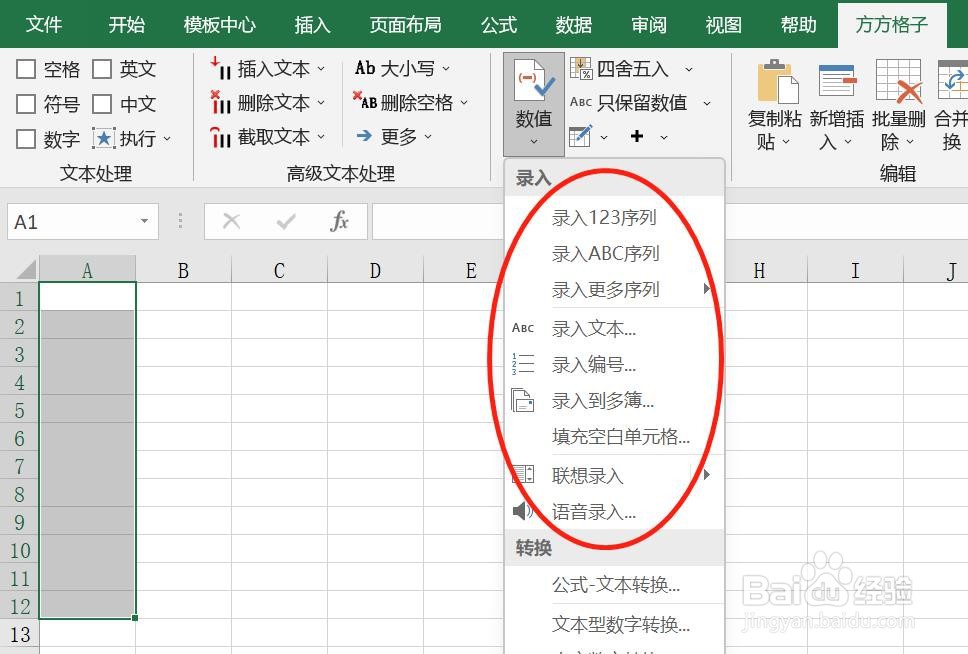Toggle the 符号 checkbox

point(25,104)
